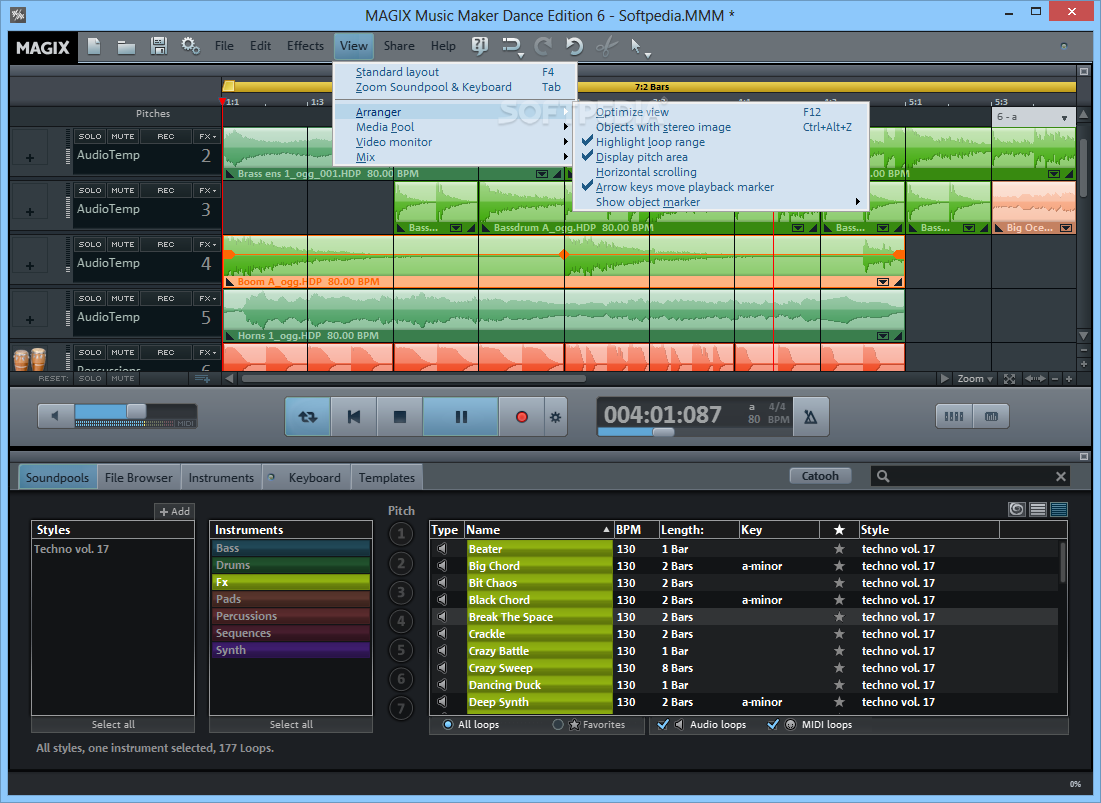Uncheck the Audio loops checkbox

(x=663, y=724)
